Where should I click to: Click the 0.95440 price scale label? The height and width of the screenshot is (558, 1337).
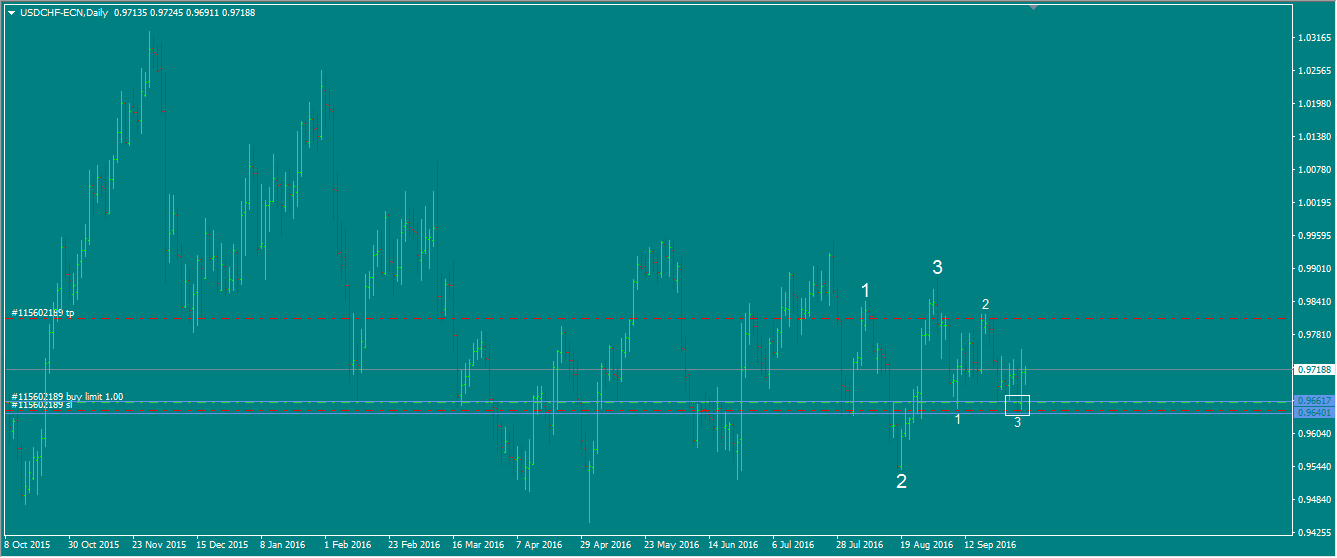[1314, 467]
